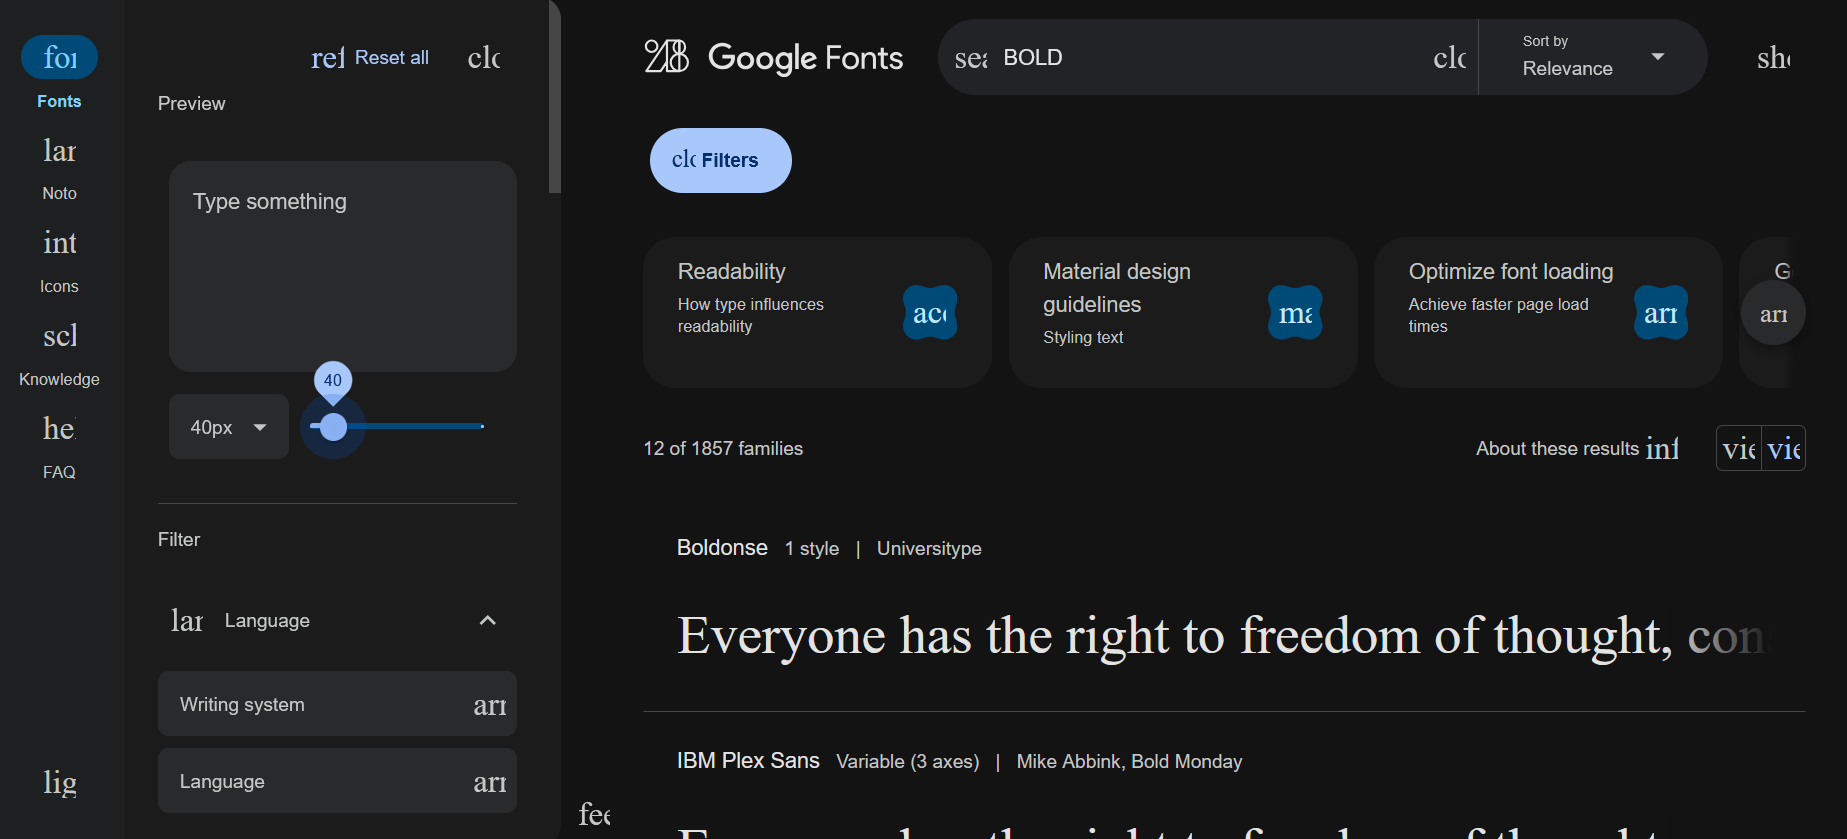Switch results to list view
1847x839 pixels.
(x=1783, y=448)
